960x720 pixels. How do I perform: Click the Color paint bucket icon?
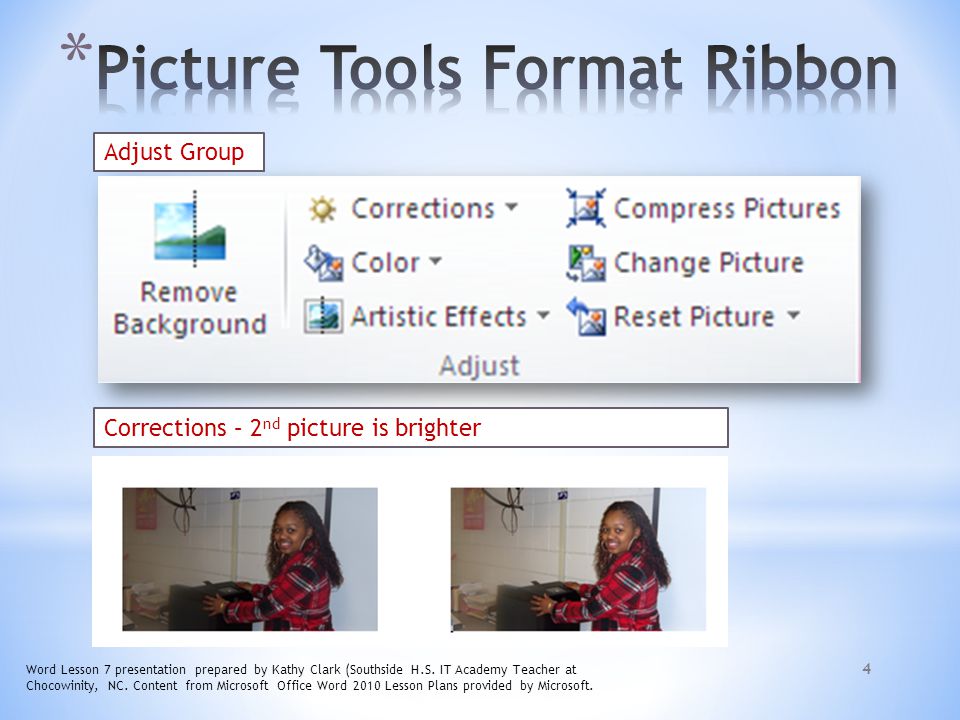pyautogui.click(x=323, y=263)
